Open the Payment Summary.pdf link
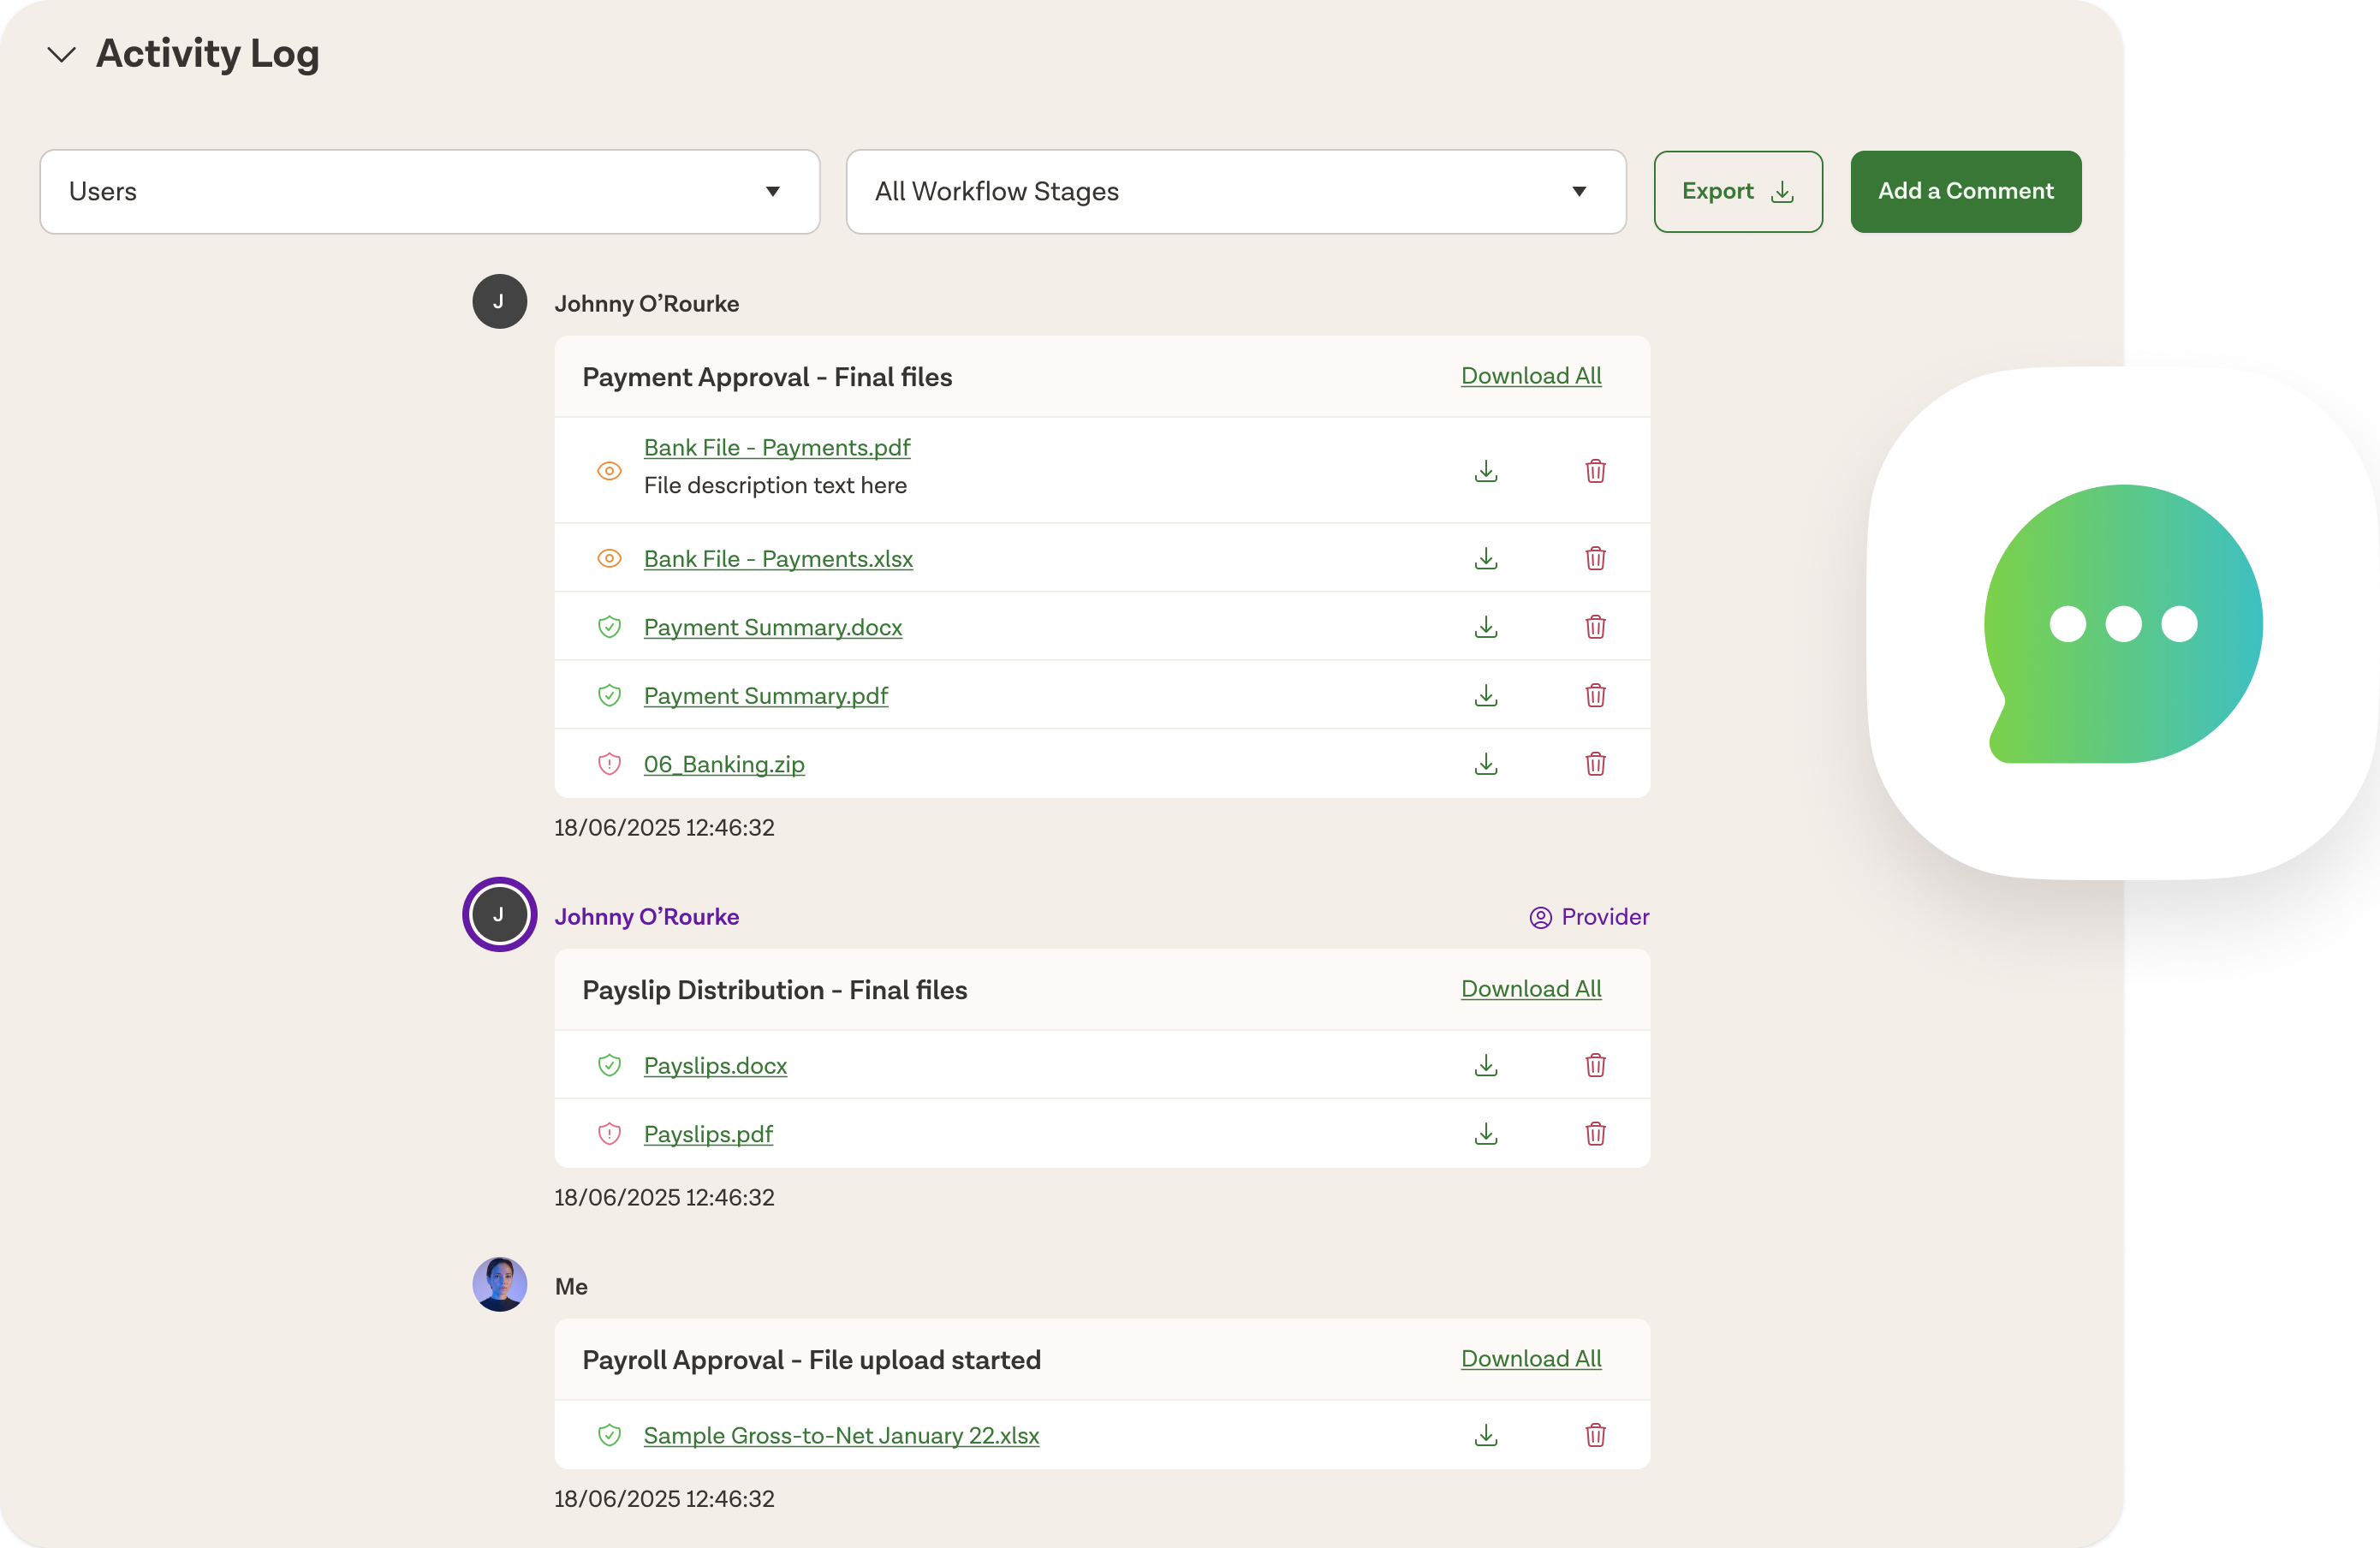Viewport: 2380px width, 1548px height. (x=766, y=696)
